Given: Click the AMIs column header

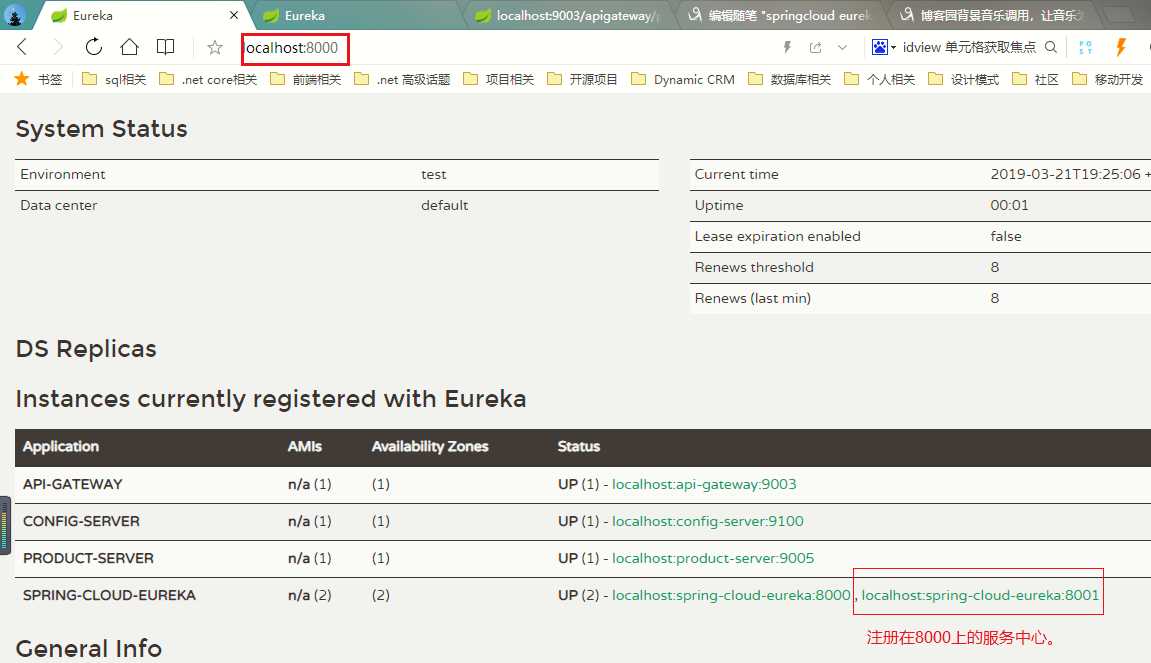Looking at the screenshot, I should click(x=305, y=446).
